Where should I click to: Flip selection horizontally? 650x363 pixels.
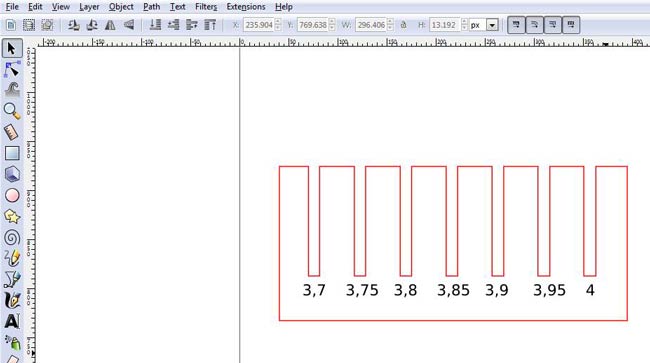point(110,25)
